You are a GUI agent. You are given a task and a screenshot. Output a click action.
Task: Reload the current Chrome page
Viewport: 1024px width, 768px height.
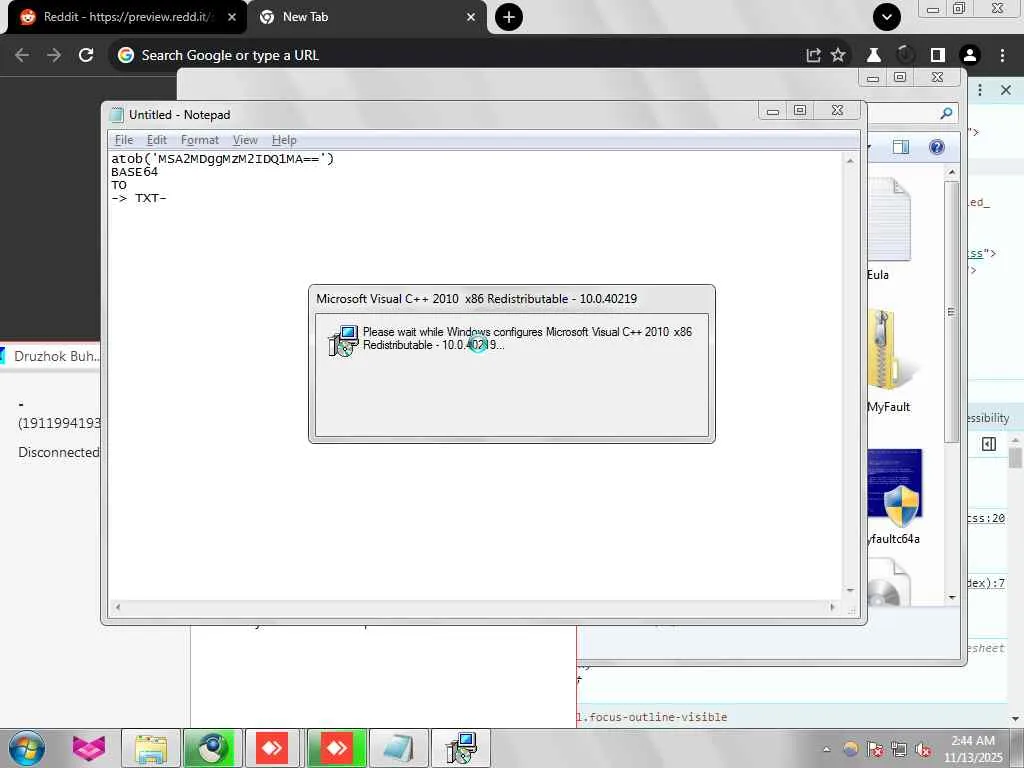coord(86,55)
